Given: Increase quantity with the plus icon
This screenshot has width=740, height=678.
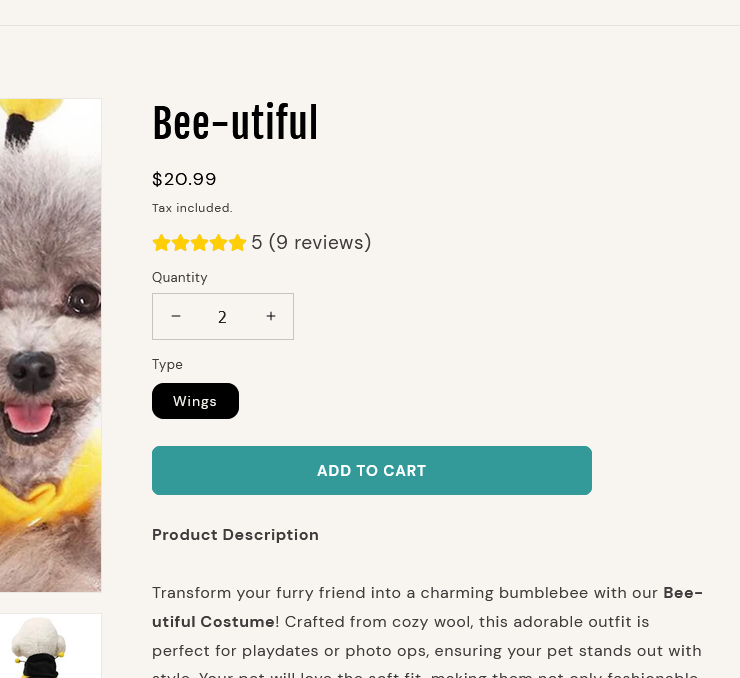Looking at the screenshot, I should [x=270, y=316].
